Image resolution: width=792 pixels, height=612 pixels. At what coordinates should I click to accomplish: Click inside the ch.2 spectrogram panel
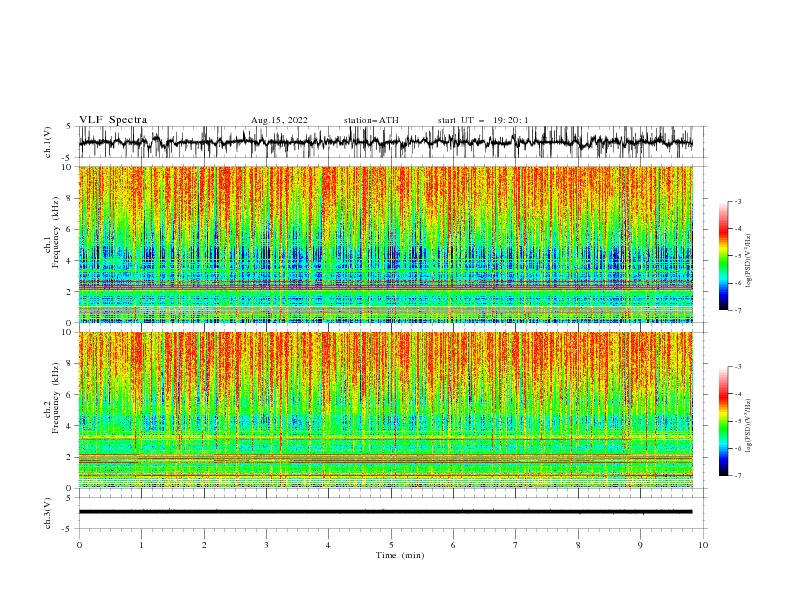(x=386, y=410)
